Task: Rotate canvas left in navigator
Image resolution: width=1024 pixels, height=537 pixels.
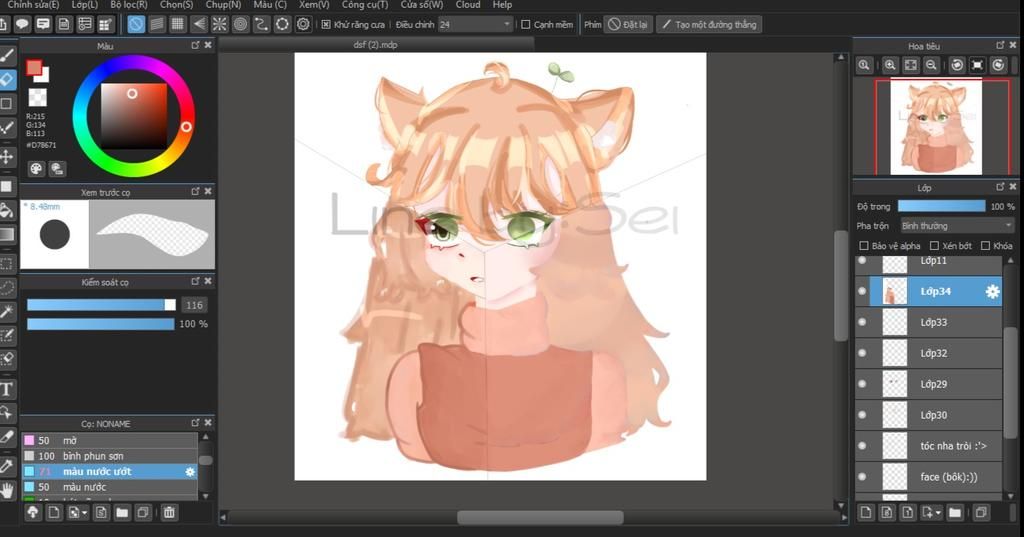Action: (957, 65)
